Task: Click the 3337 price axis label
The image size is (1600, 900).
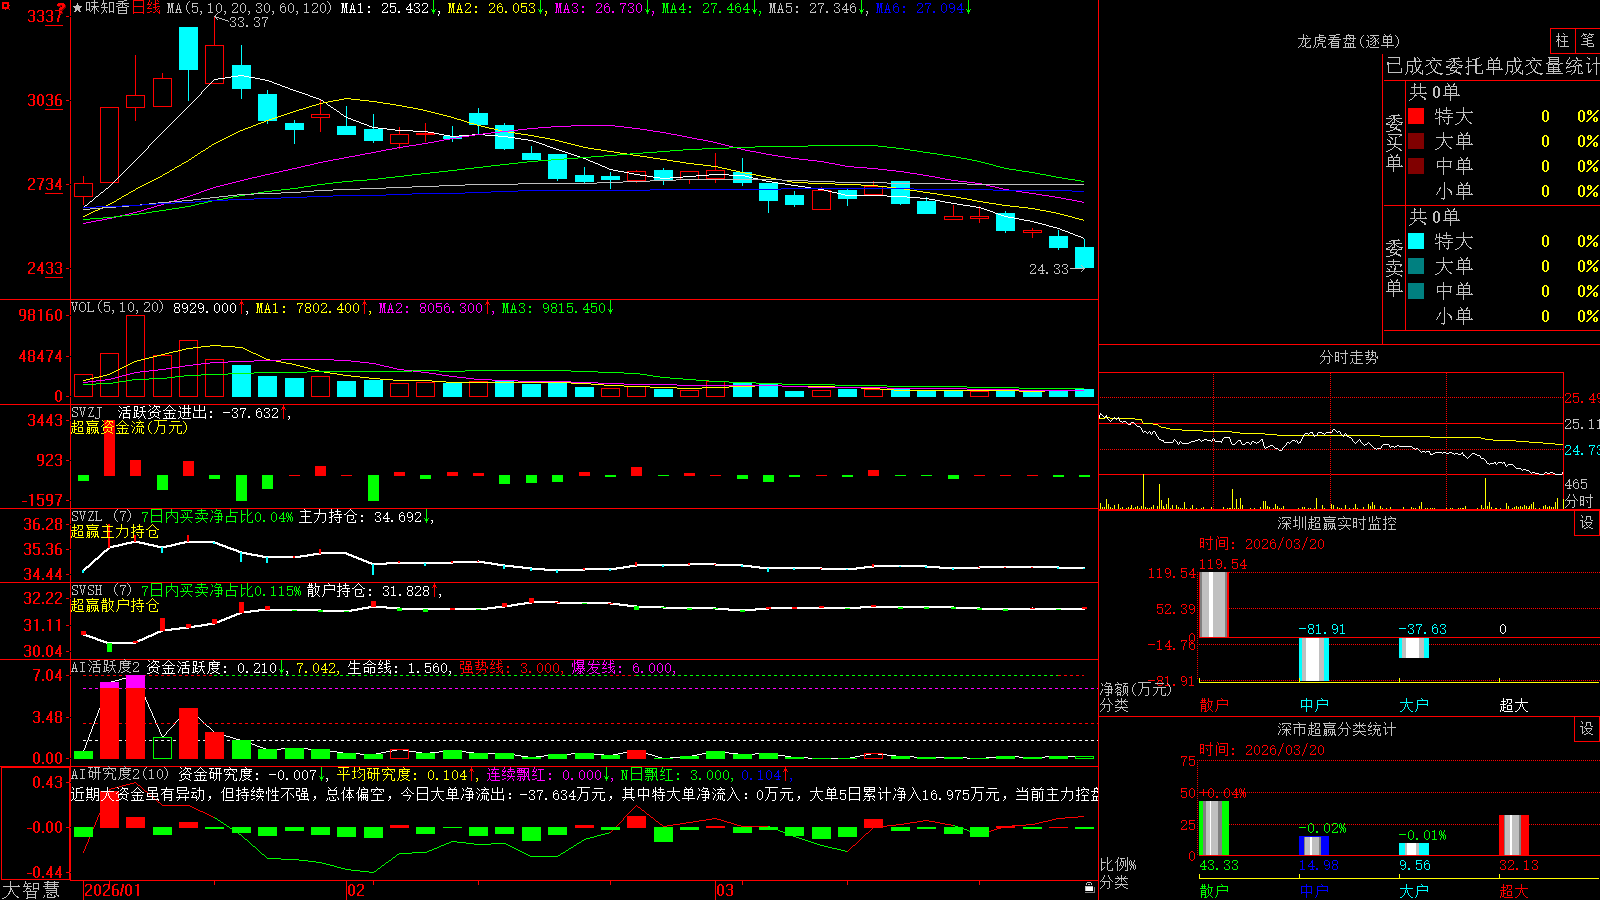Action: click(44, 16)
